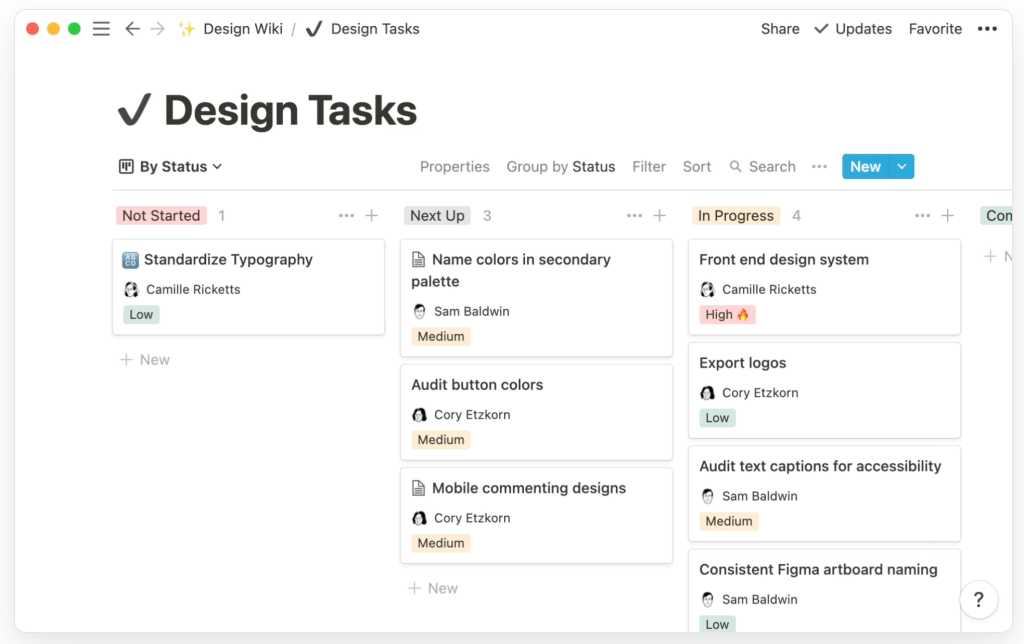Image resolution: width=1024 pixels, height=644 pixels.
Task: Click the Sort option in toolbar
Action: [x=697, y=167]
